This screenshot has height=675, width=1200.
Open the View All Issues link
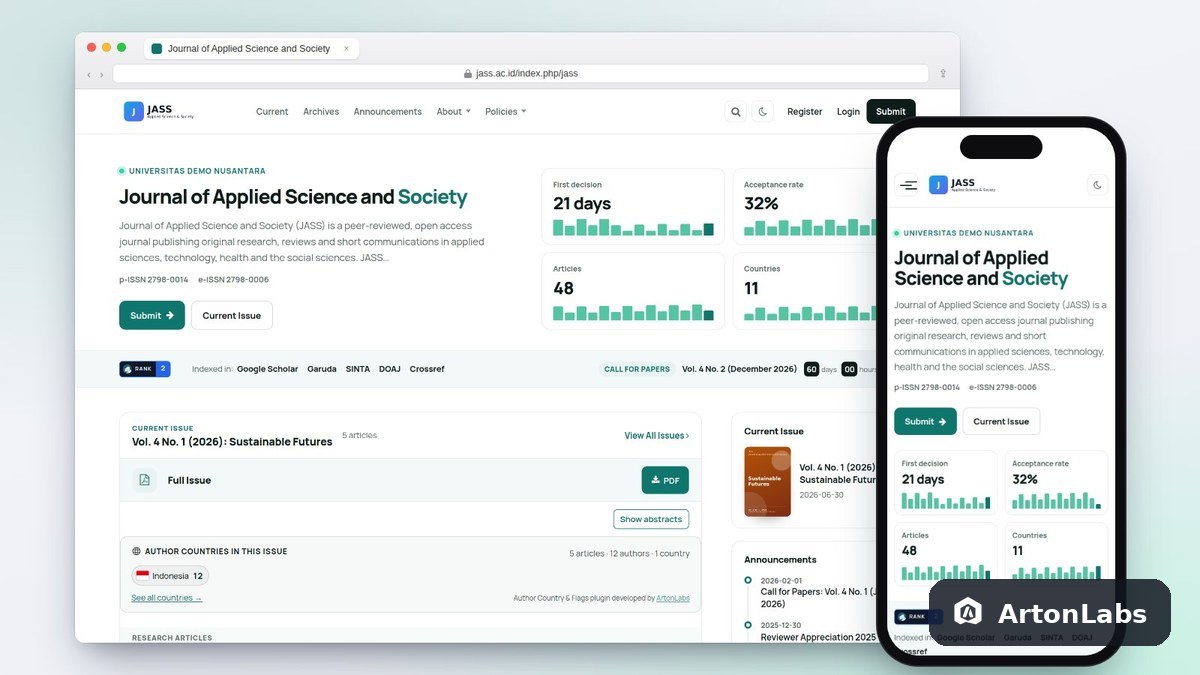[x=656, y=436]
